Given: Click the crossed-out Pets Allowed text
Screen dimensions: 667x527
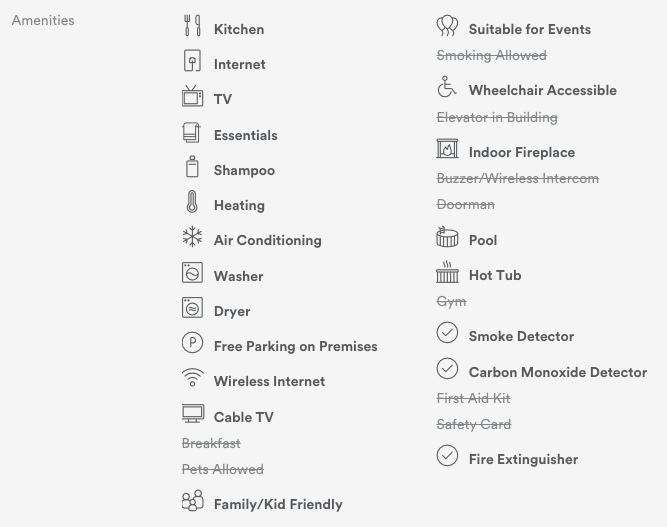Looking at the screenshot, I should tap(223, 469).
